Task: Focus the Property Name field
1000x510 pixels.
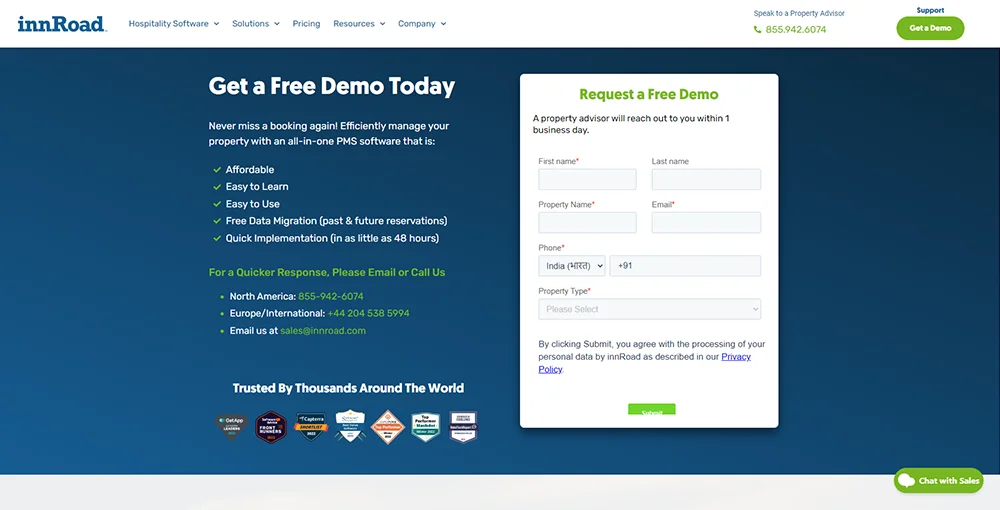Action: click(x=587, y=222)
